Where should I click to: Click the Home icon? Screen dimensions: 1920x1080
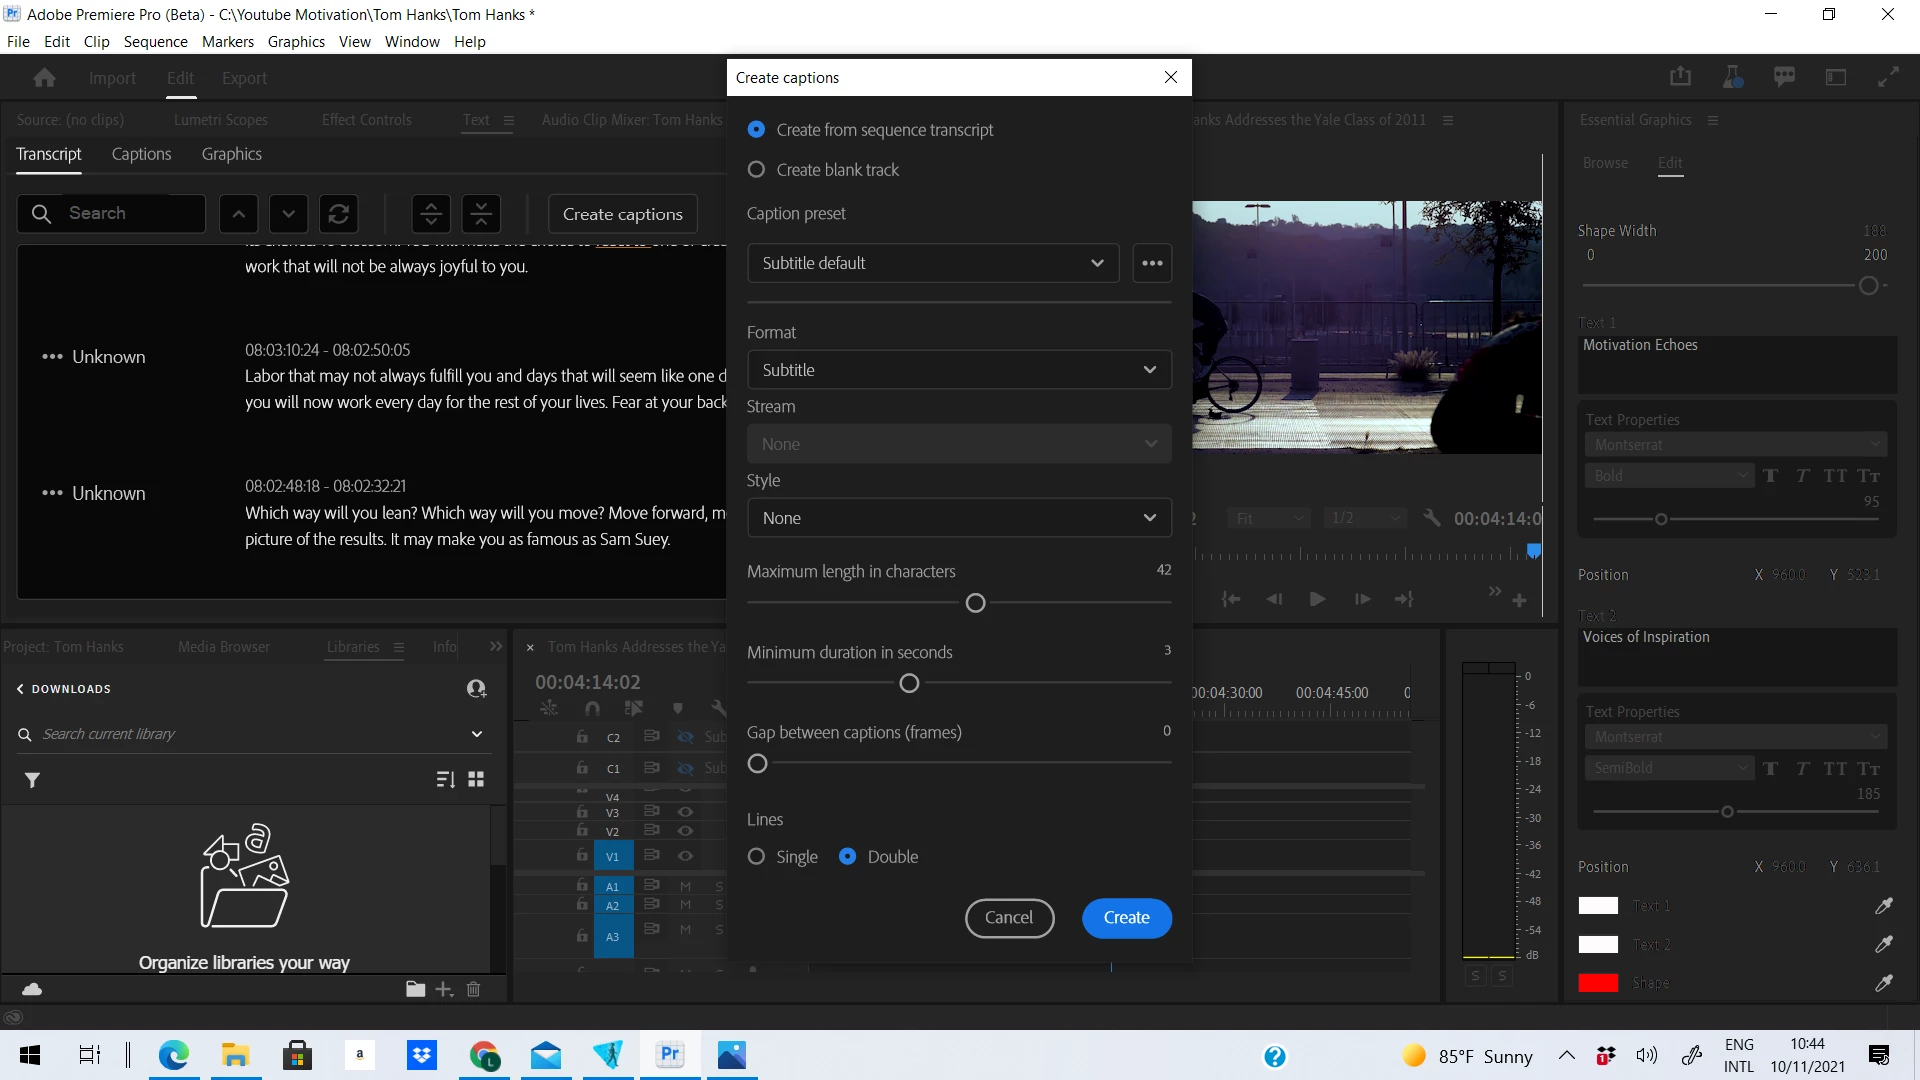point(44,78)
